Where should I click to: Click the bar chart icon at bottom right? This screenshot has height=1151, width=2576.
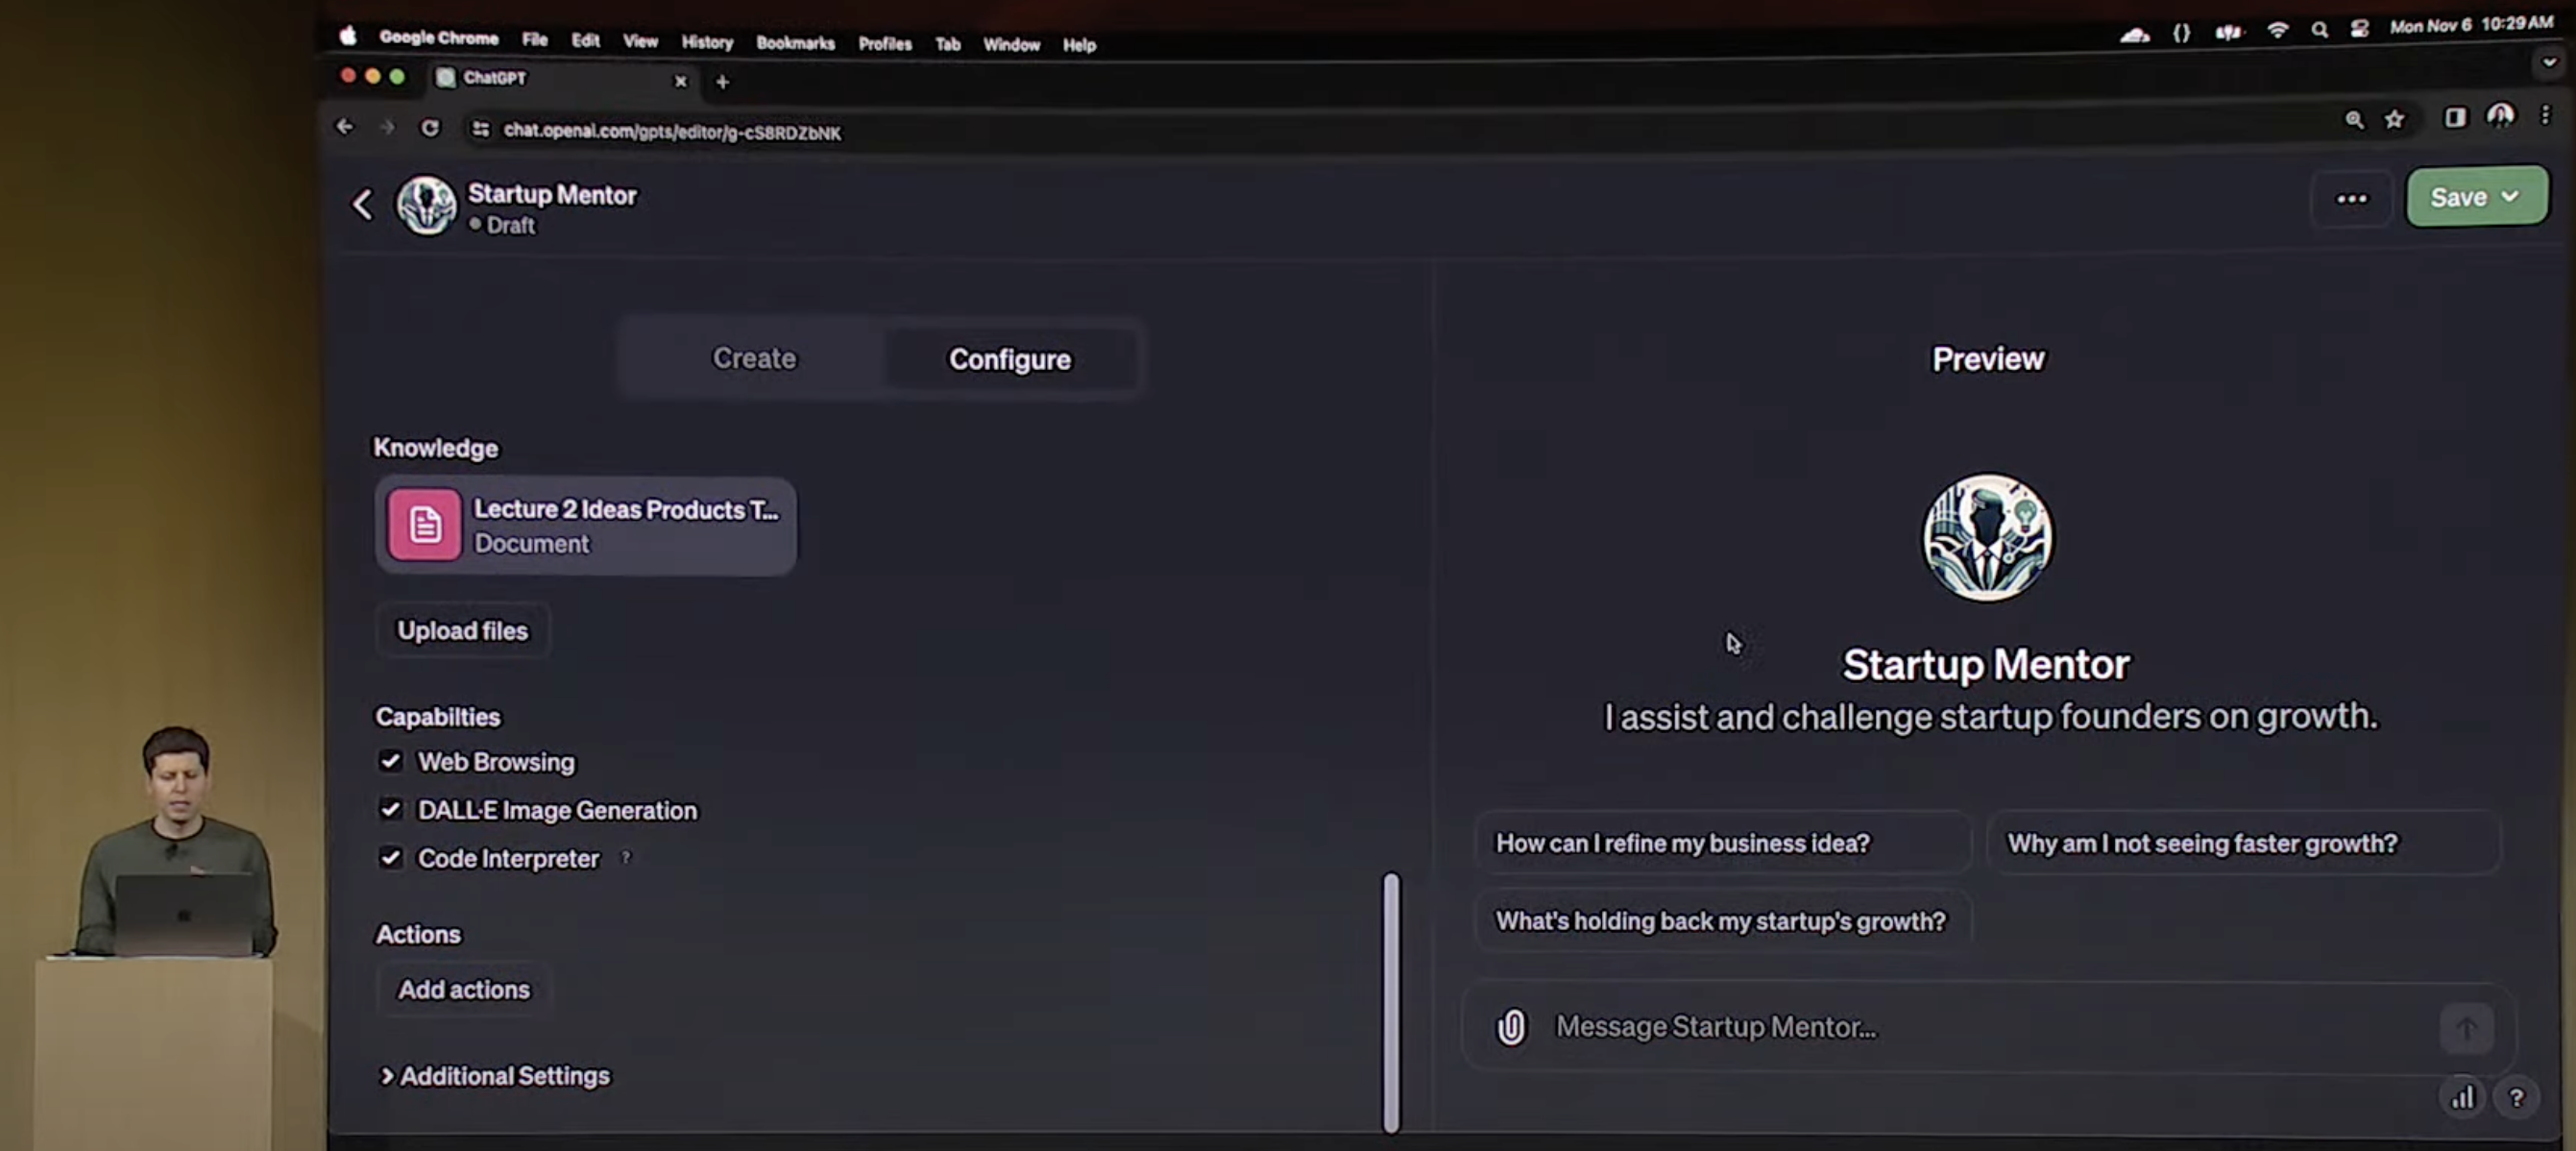pos(2462,1098)
